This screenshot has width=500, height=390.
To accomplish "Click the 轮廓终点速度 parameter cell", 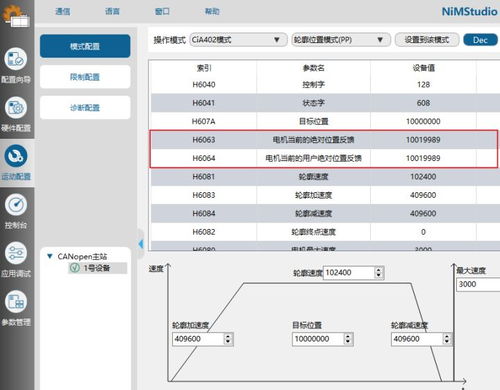I will 313,232.
